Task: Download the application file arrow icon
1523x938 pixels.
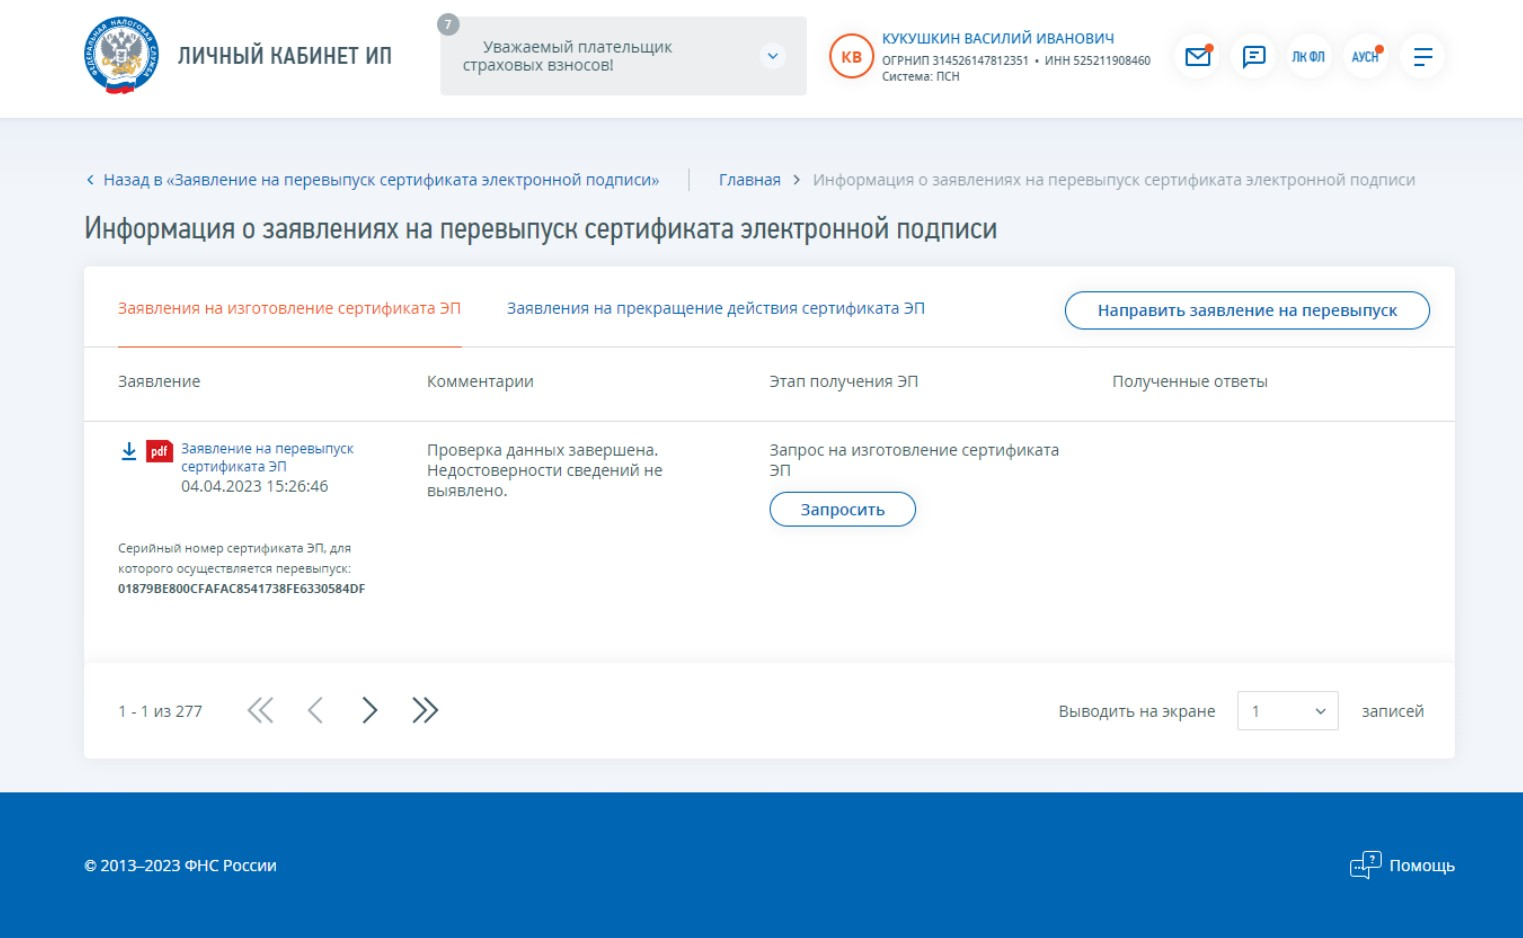Action: coord(129,451)
